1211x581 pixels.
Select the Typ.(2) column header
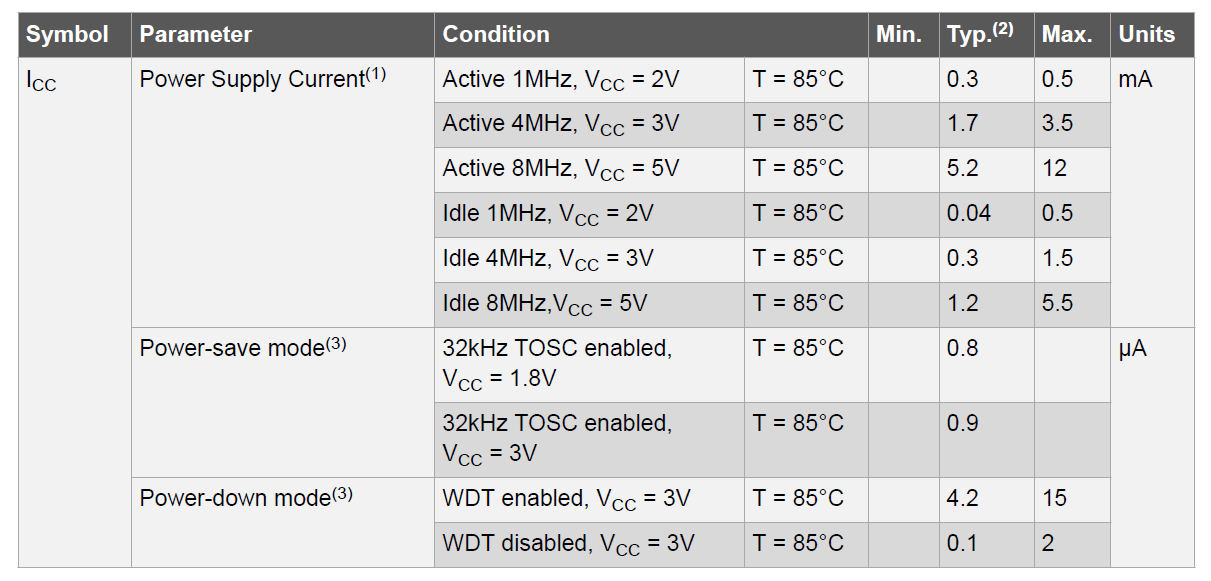[980, 35]
